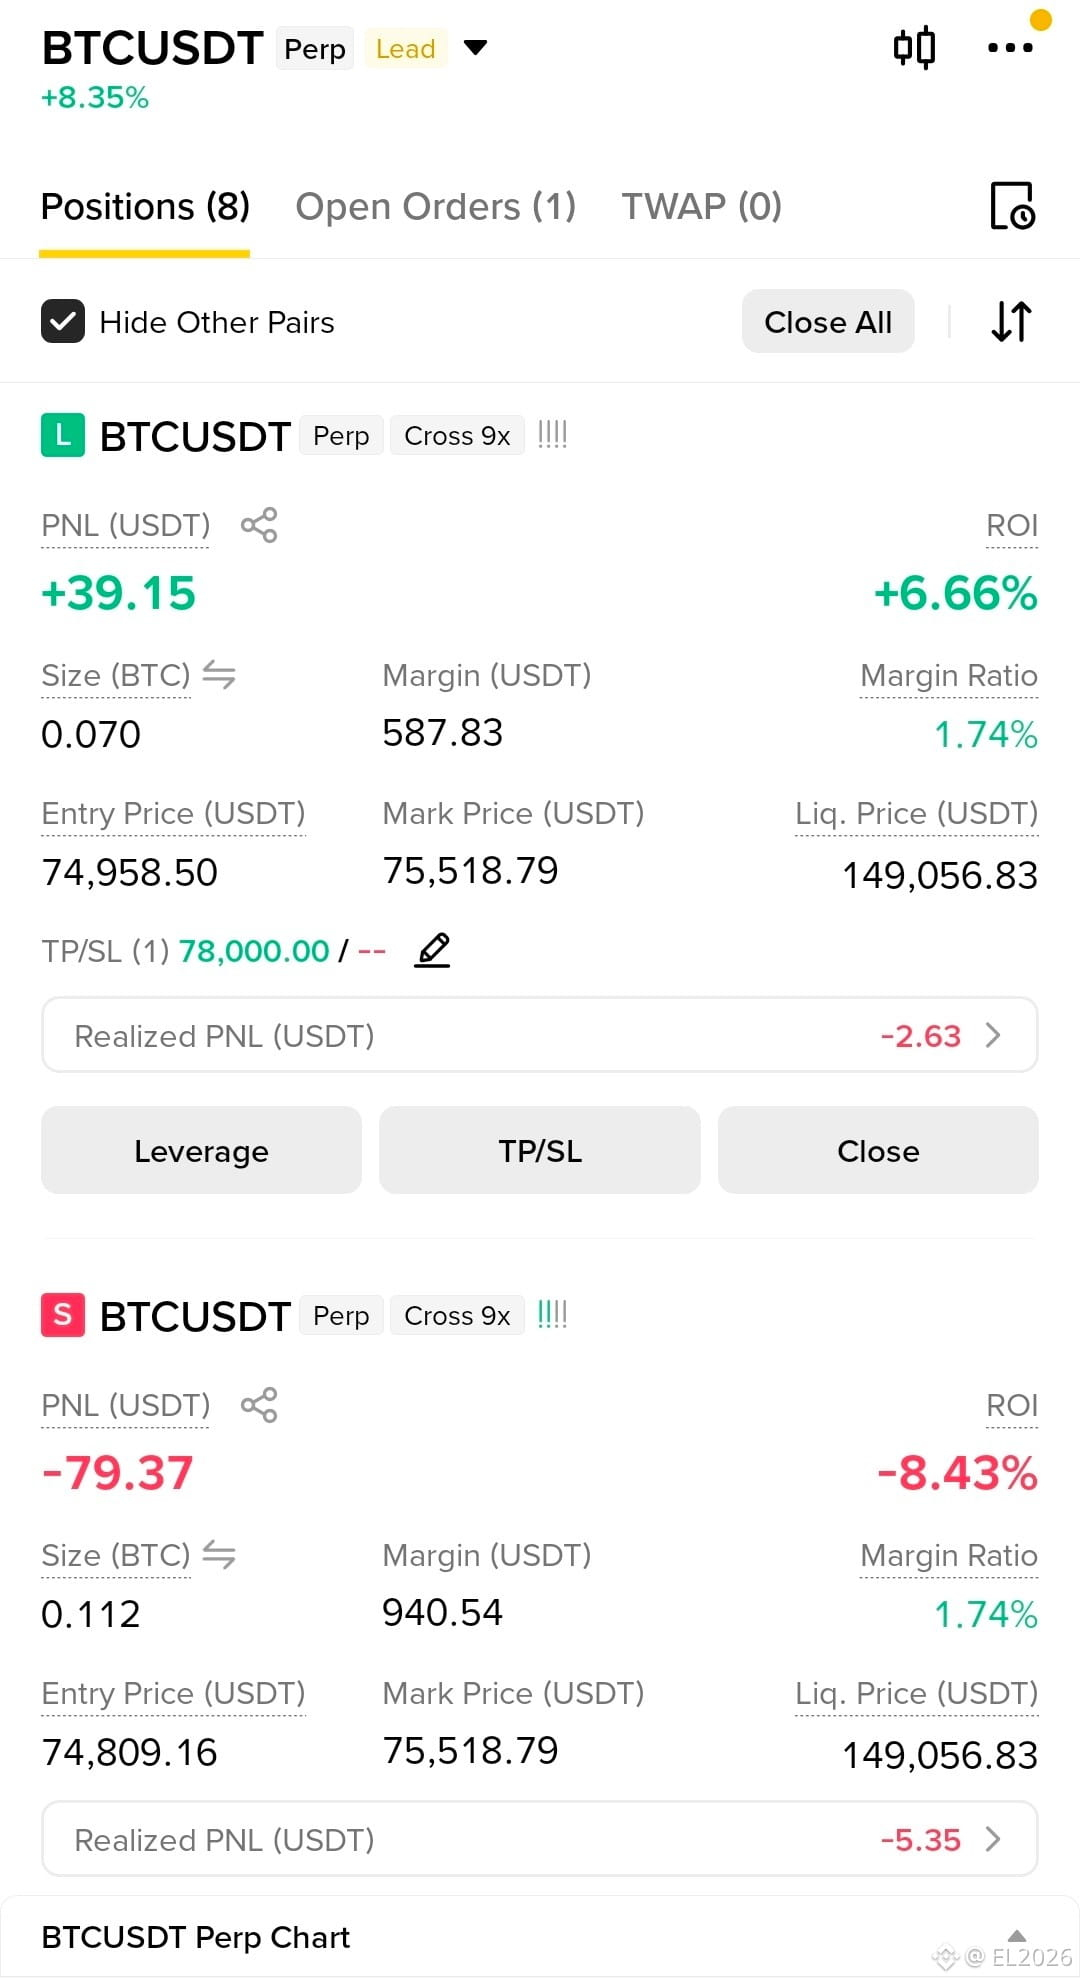Tap the Close All button
The height and width of the screenshot is (1982, 1080).
point(828,322)
